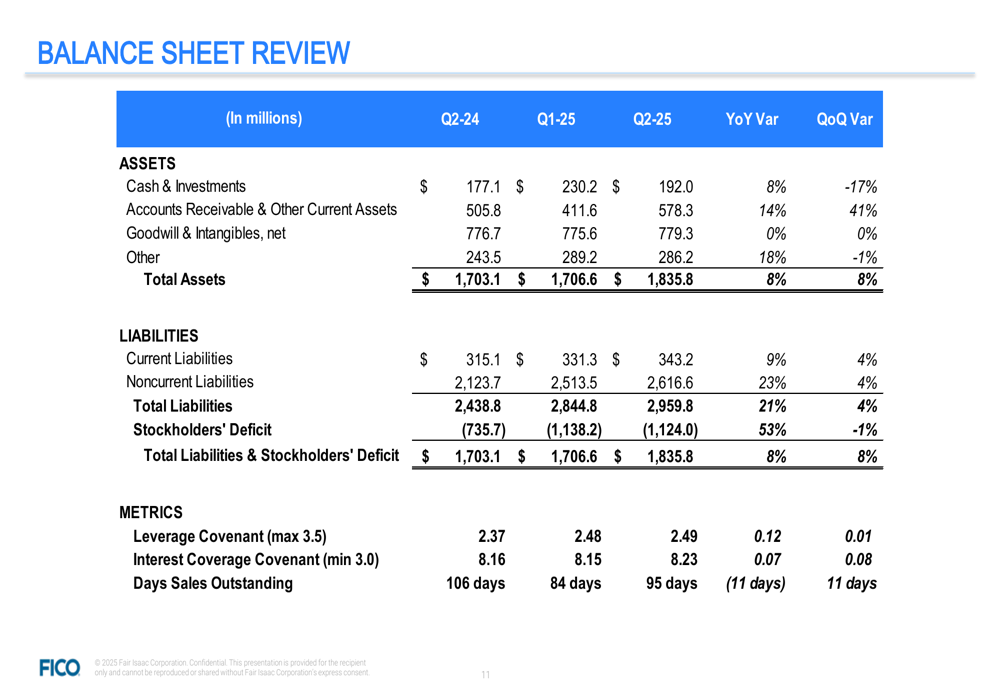Viewport: 1000px width, 685px height.
Task: Click Interest Coverage Covenant (min 3.0) label
Action: click(256, 559)
